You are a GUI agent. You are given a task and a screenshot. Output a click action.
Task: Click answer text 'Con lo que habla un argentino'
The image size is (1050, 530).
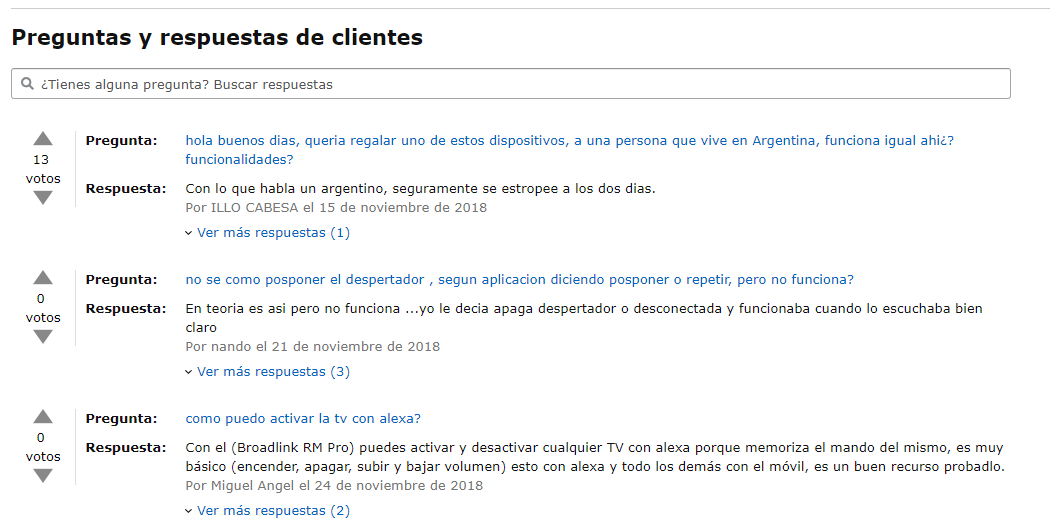click(x=421, y=189)
